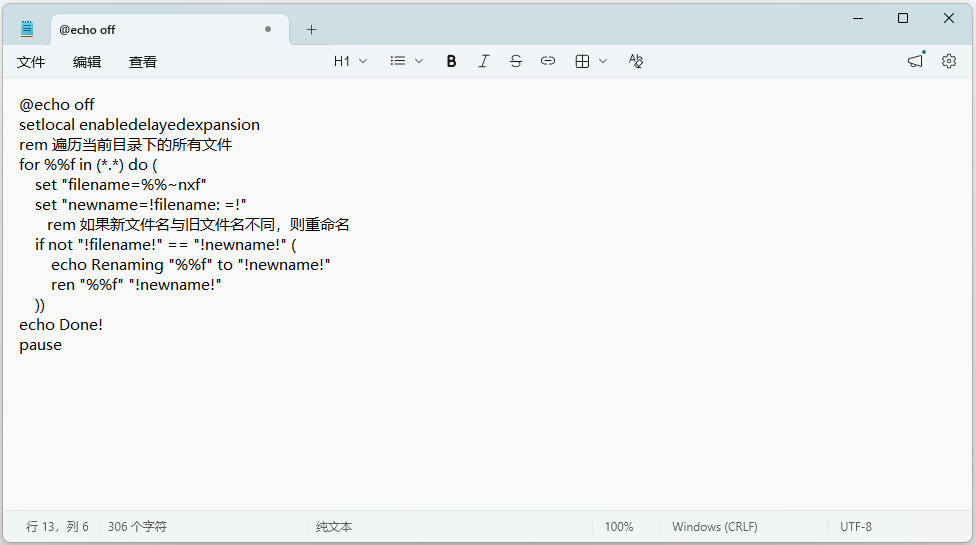
Task: Toggle bold formatting
Action: (451, 61)
